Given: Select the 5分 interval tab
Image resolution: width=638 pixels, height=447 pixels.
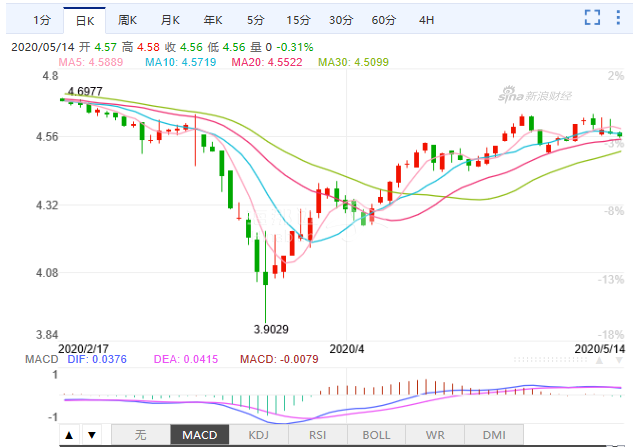Looking at the screenshot, I should coord(256,20).
